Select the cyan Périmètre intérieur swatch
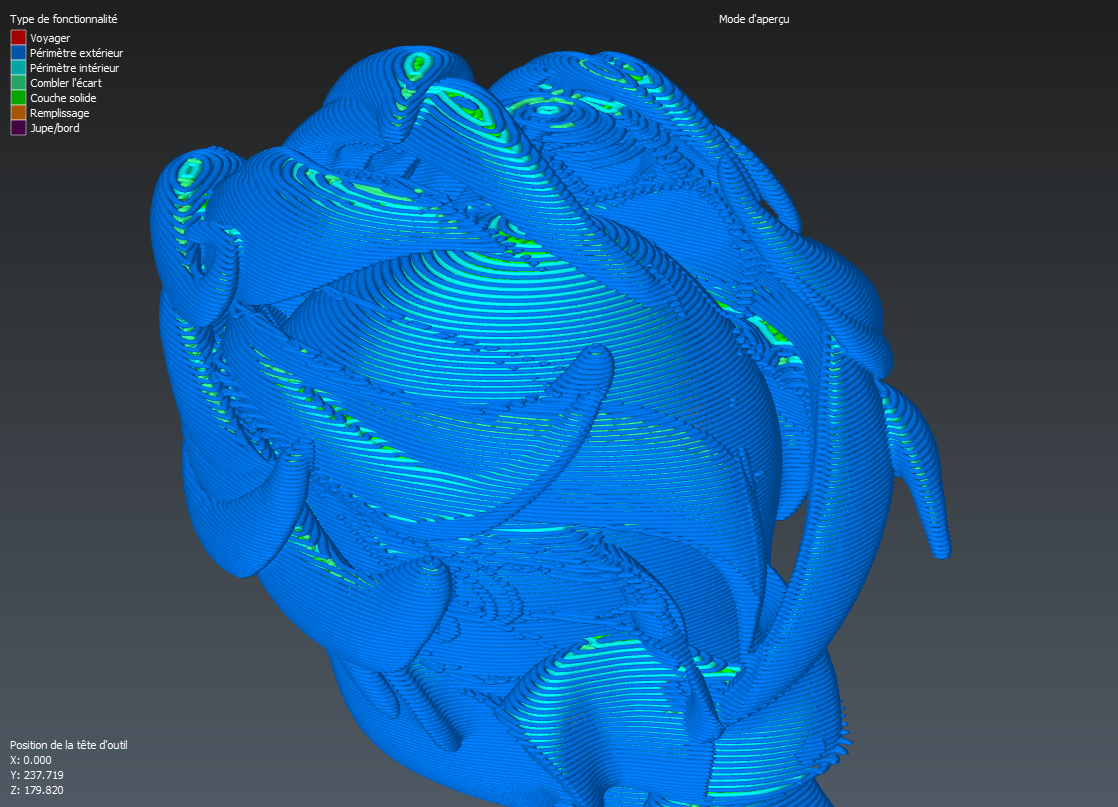Viewport: 1118px width, 807px height. coord(18,68)
